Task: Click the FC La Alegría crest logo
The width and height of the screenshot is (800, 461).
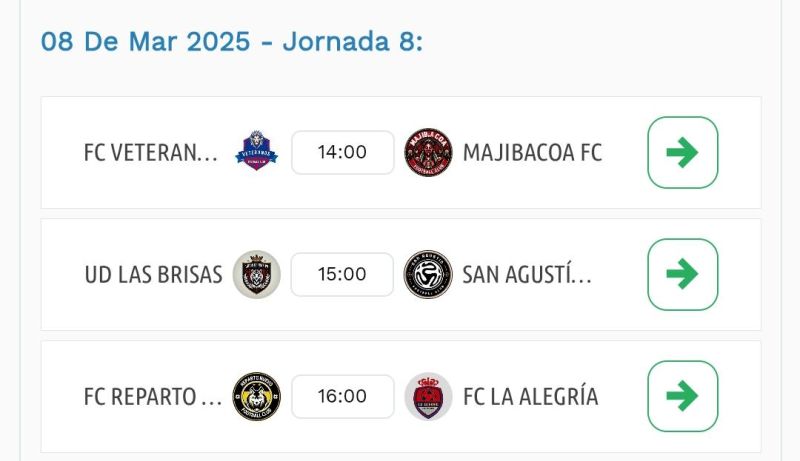Action: pyautogui.click(x=428, y=396)
